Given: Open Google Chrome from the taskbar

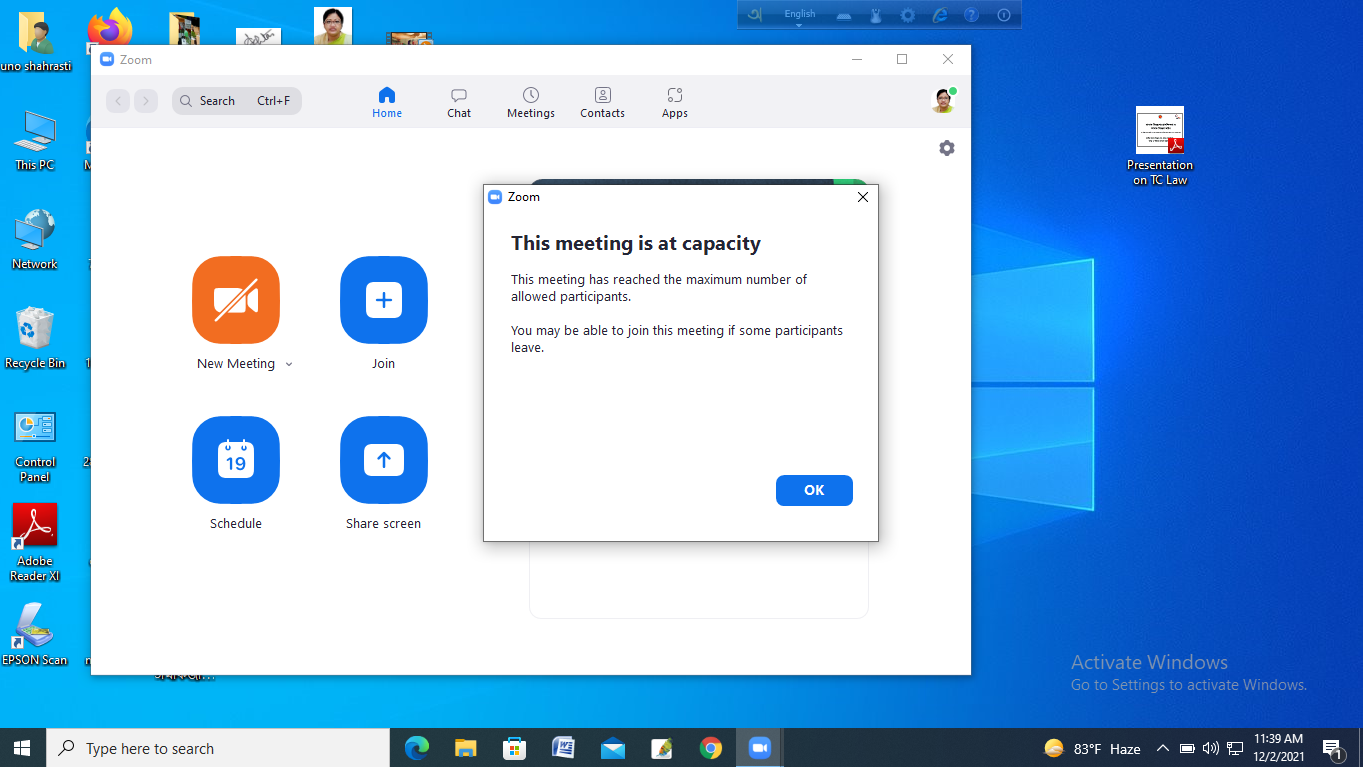Looking at the screenshot, I should coord(711,748).
